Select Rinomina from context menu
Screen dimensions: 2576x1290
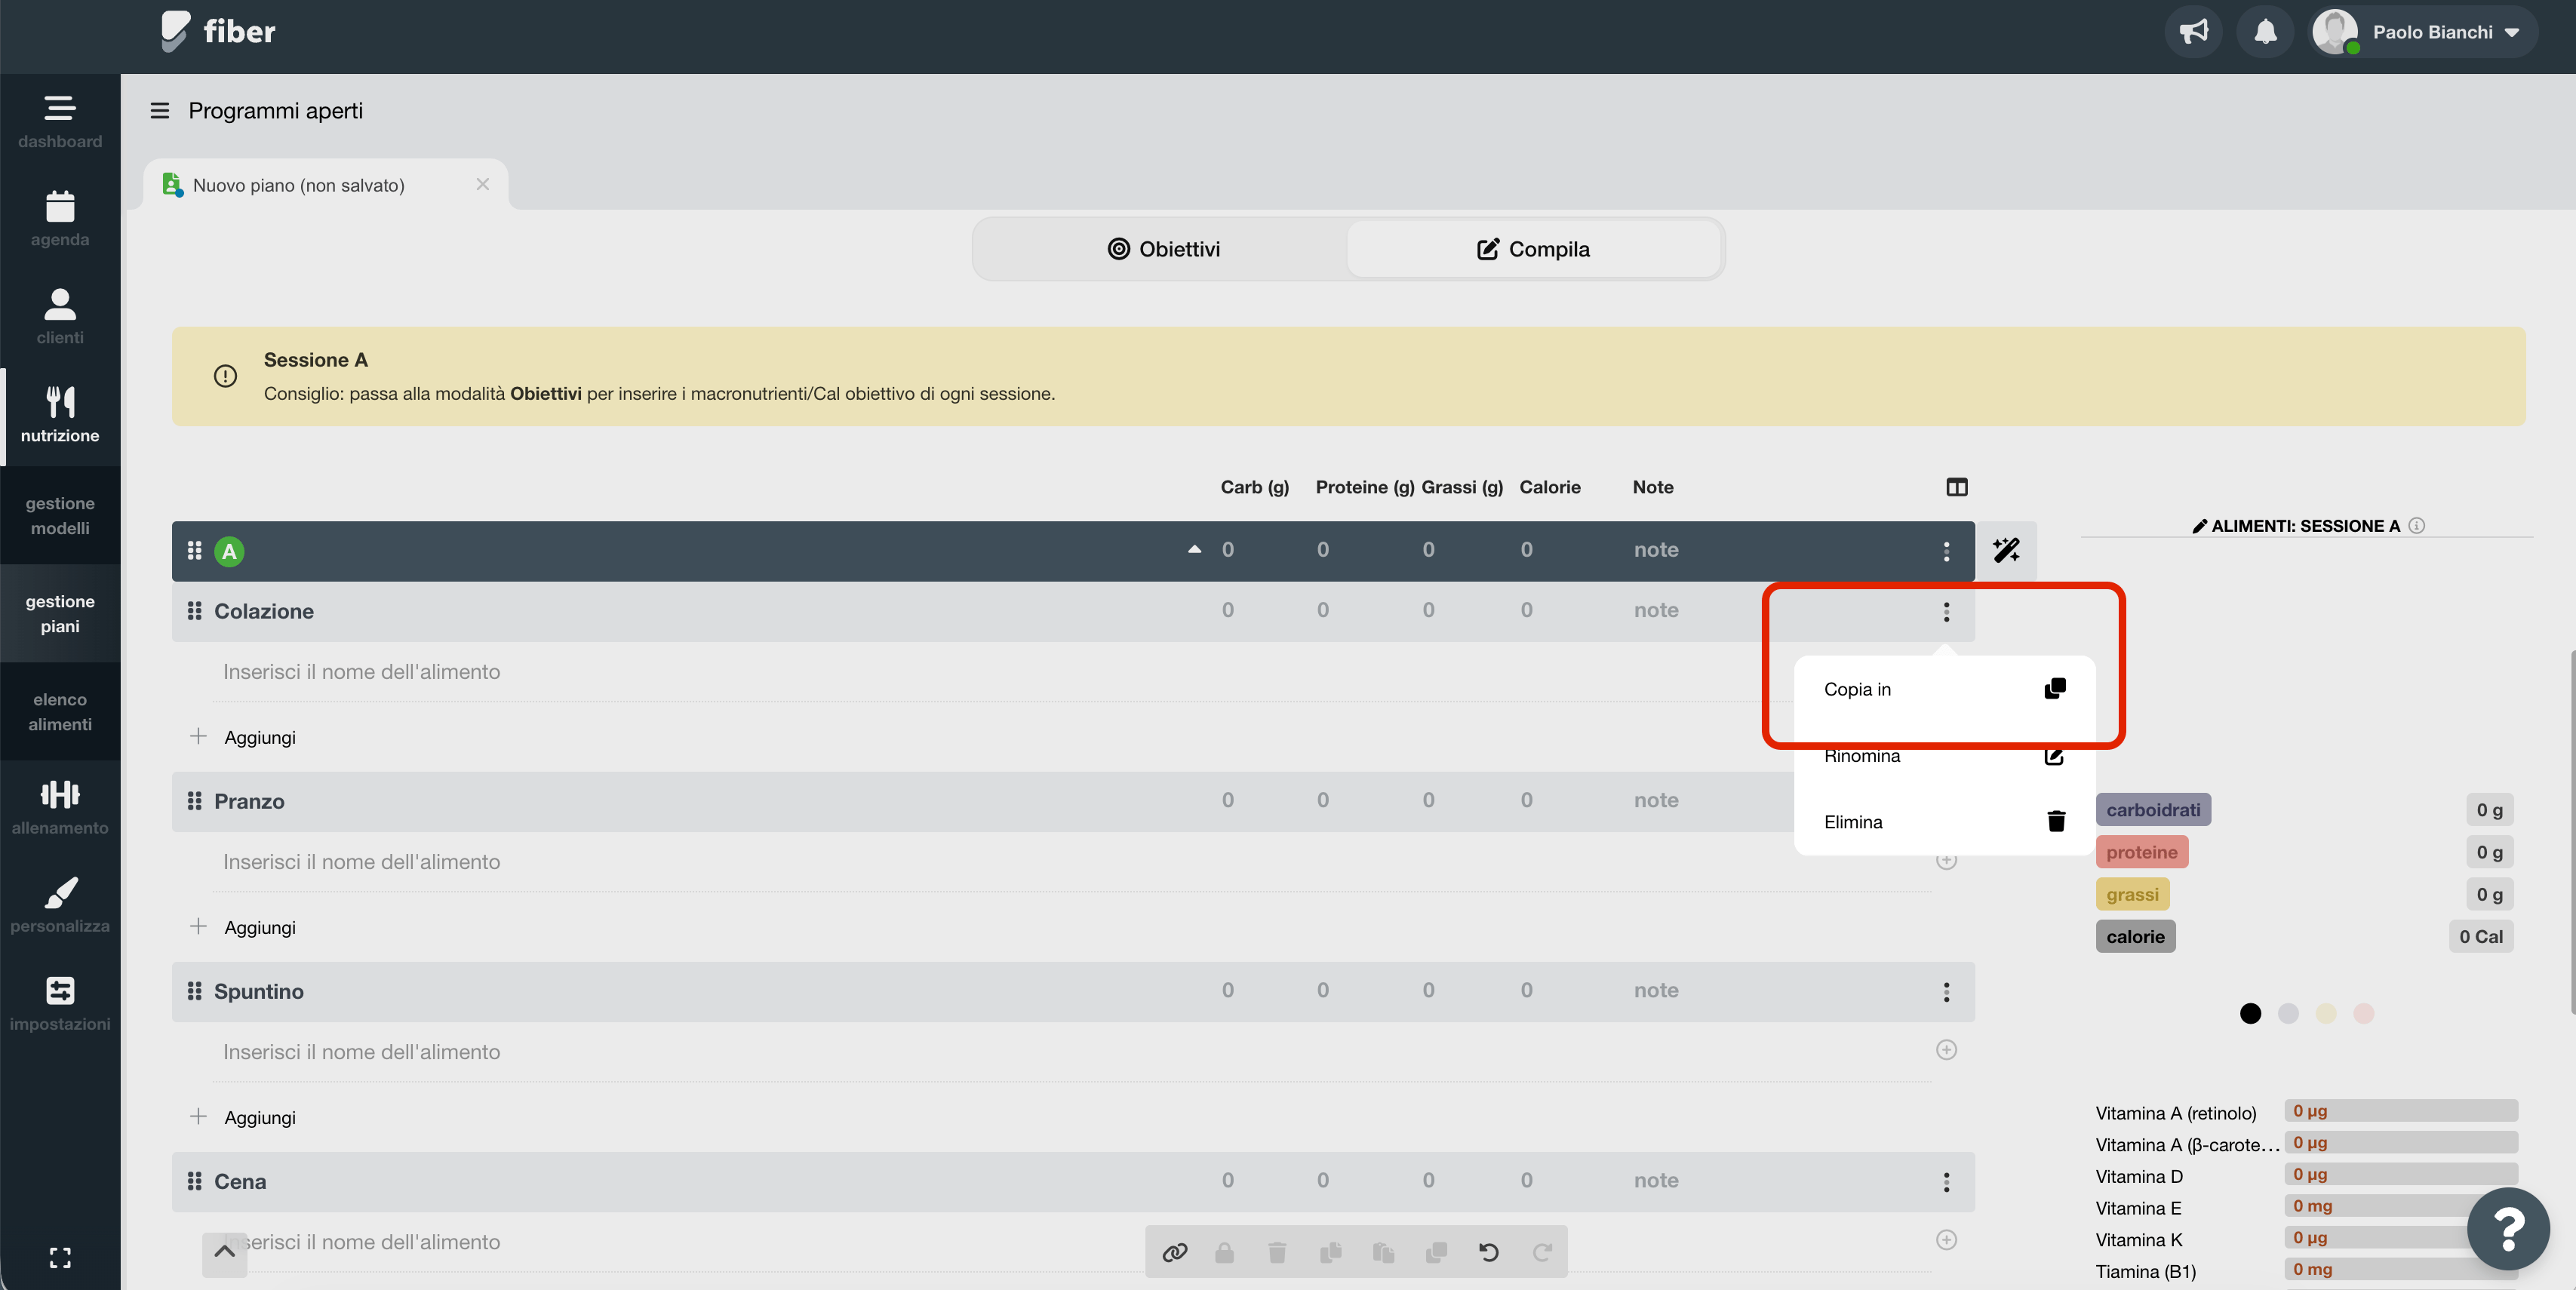pos(1944,755)
